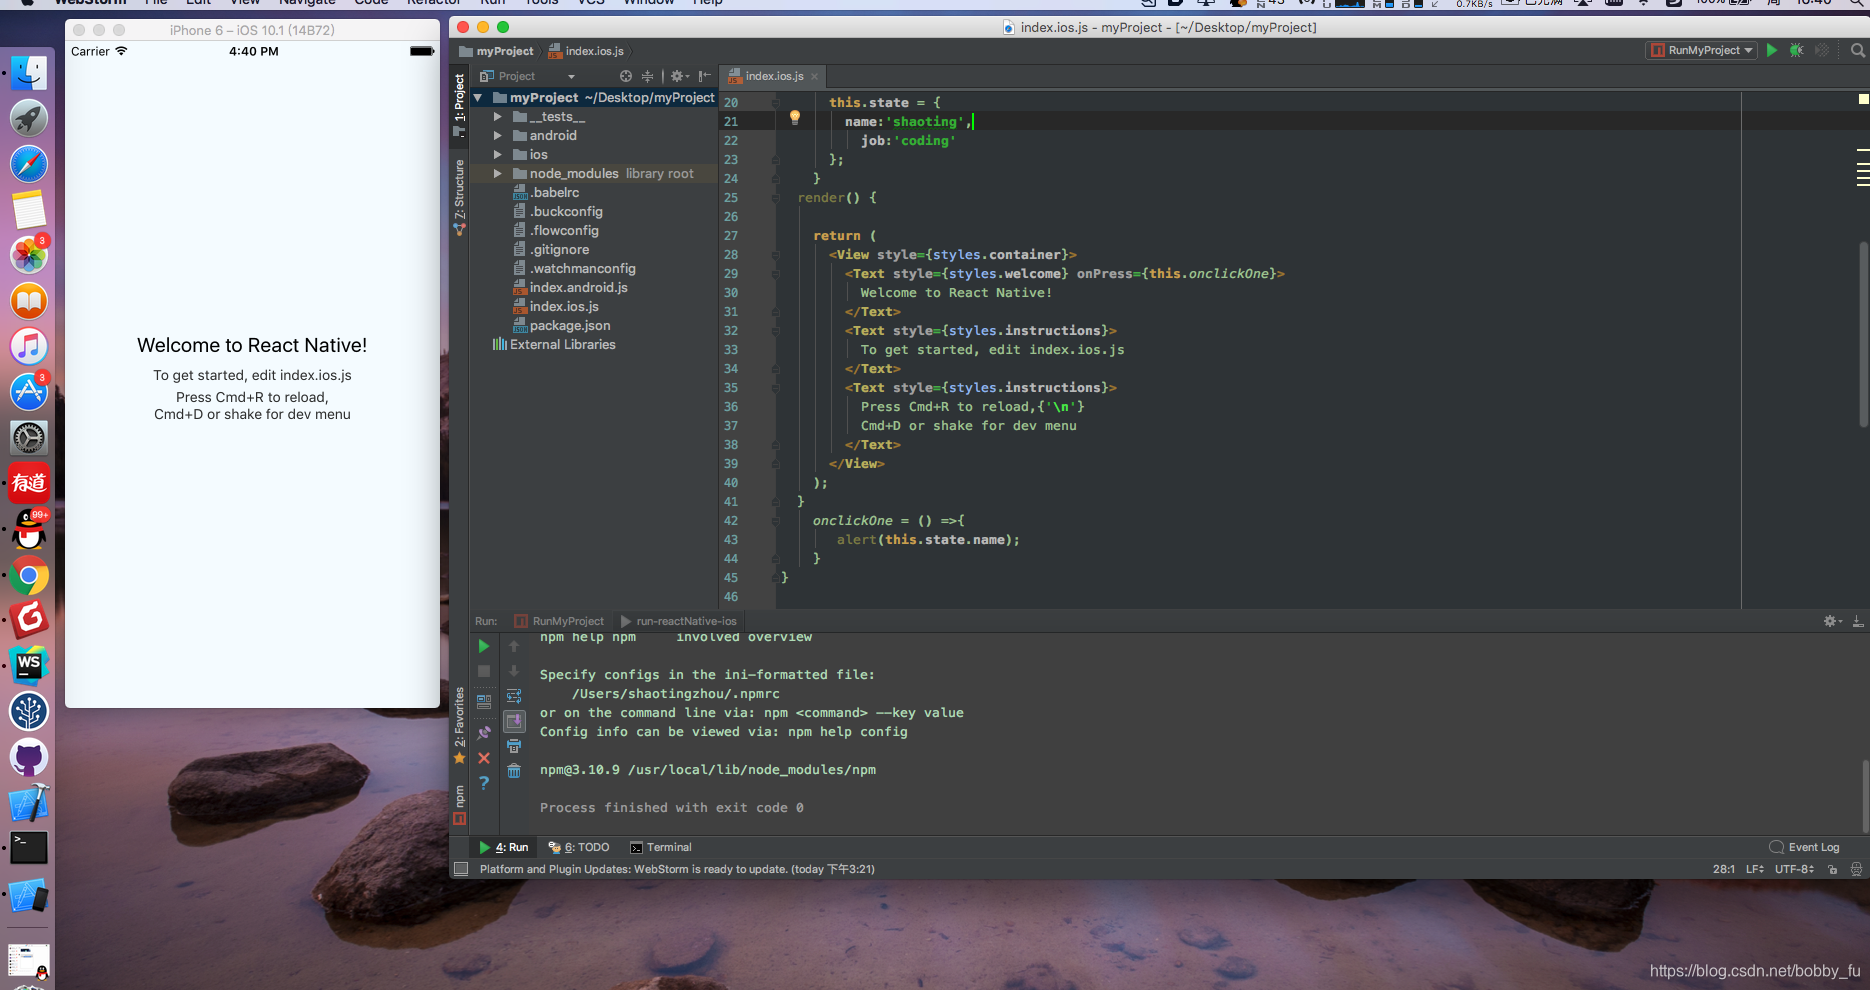The height and width of the screenshot is (990, 1870).
Task: Click the lock icon in status bar
Action: (1833, 869)
